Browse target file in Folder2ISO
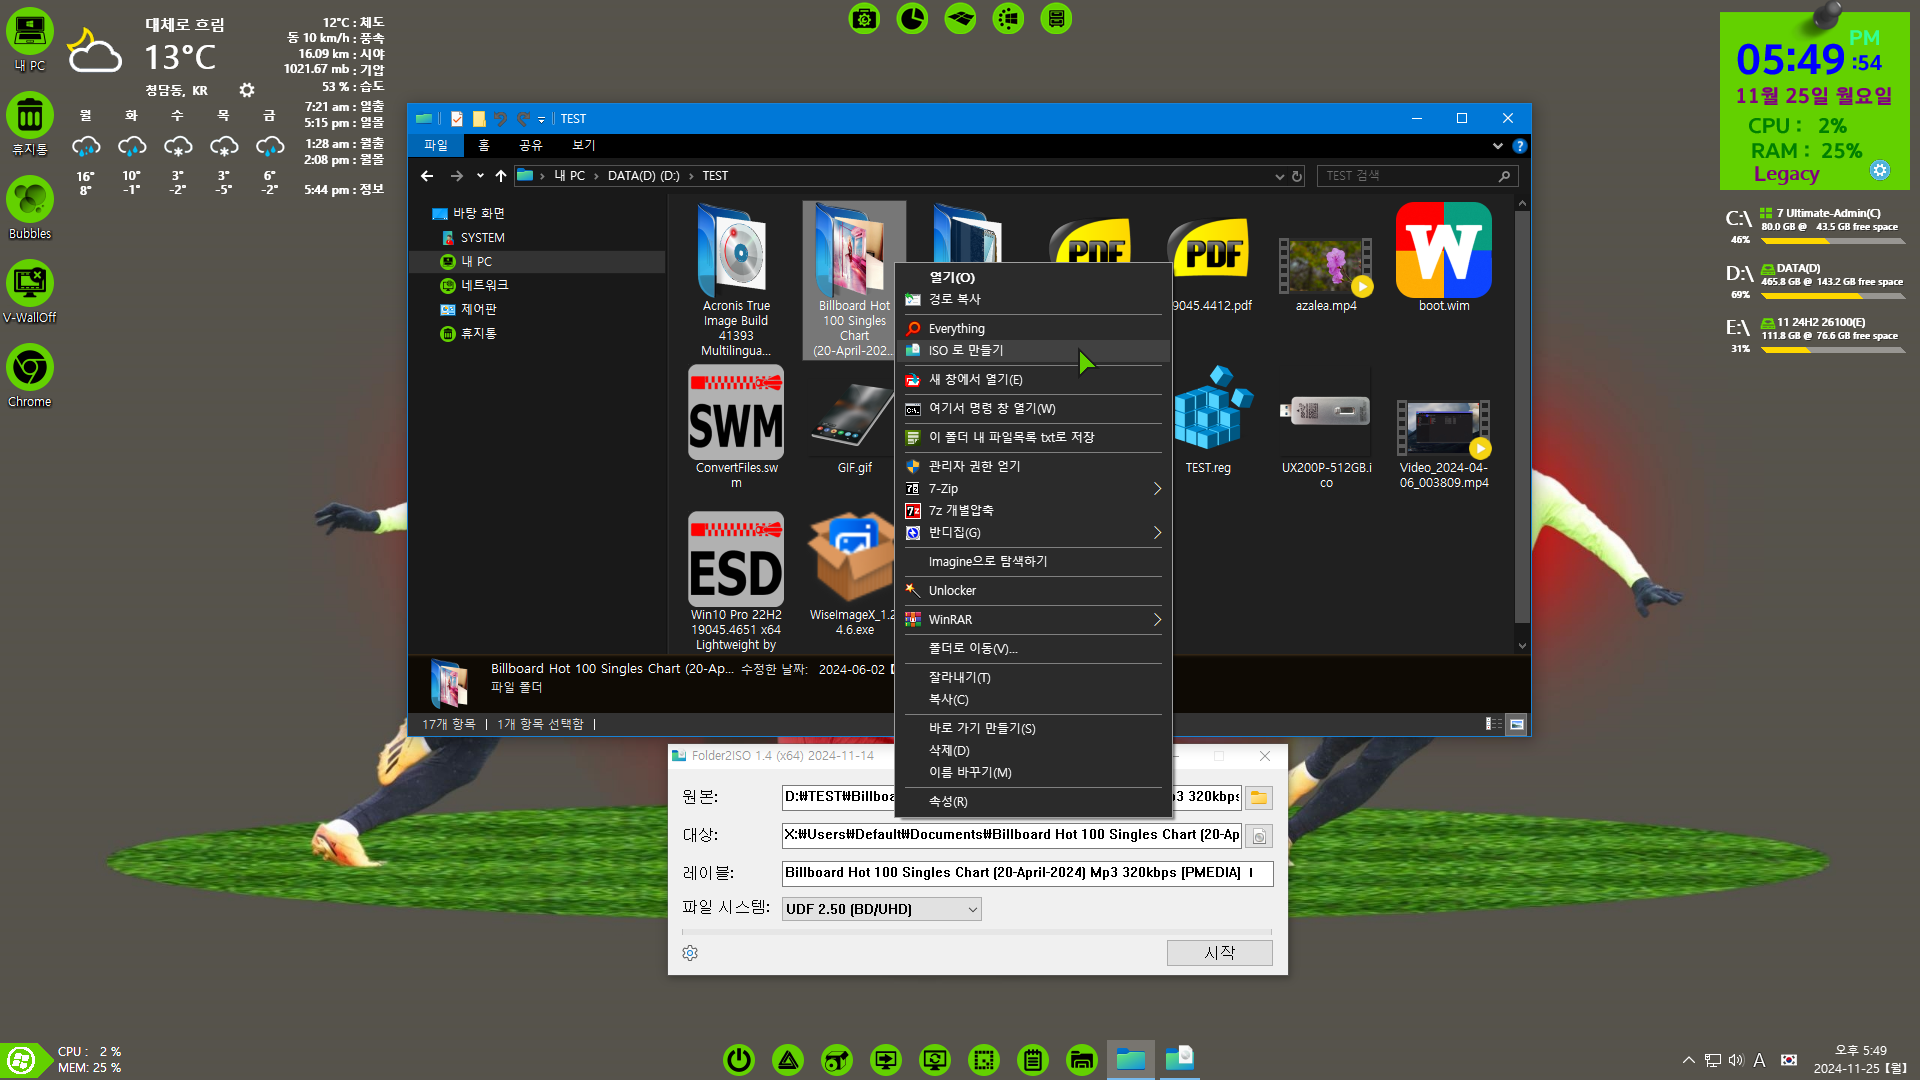 [1259, 835]
